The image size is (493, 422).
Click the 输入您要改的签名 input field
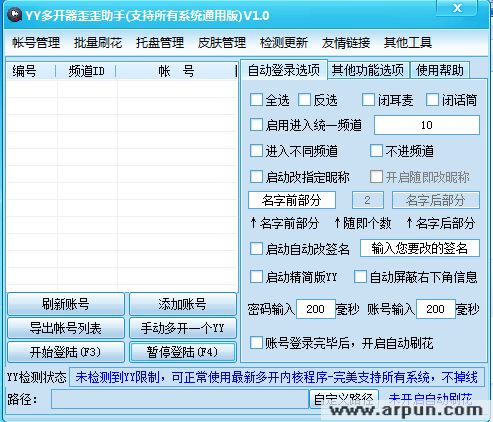point(420,248)
